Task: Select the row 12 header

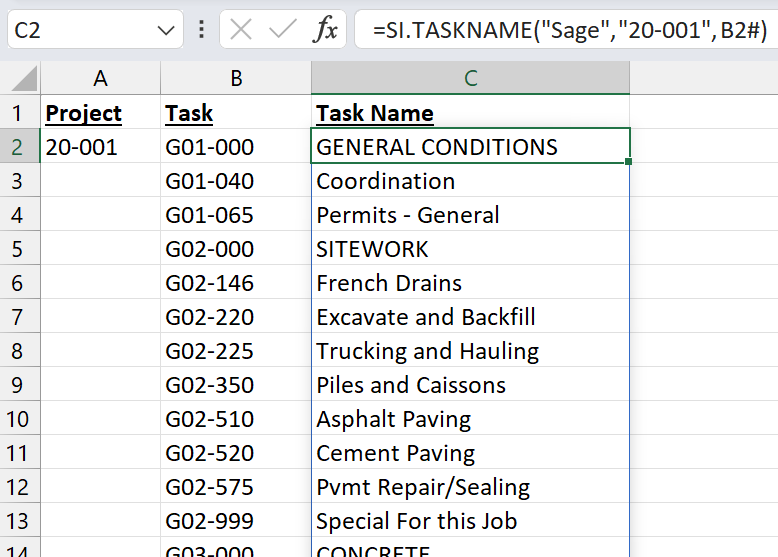Action: (x=20, y=487)
